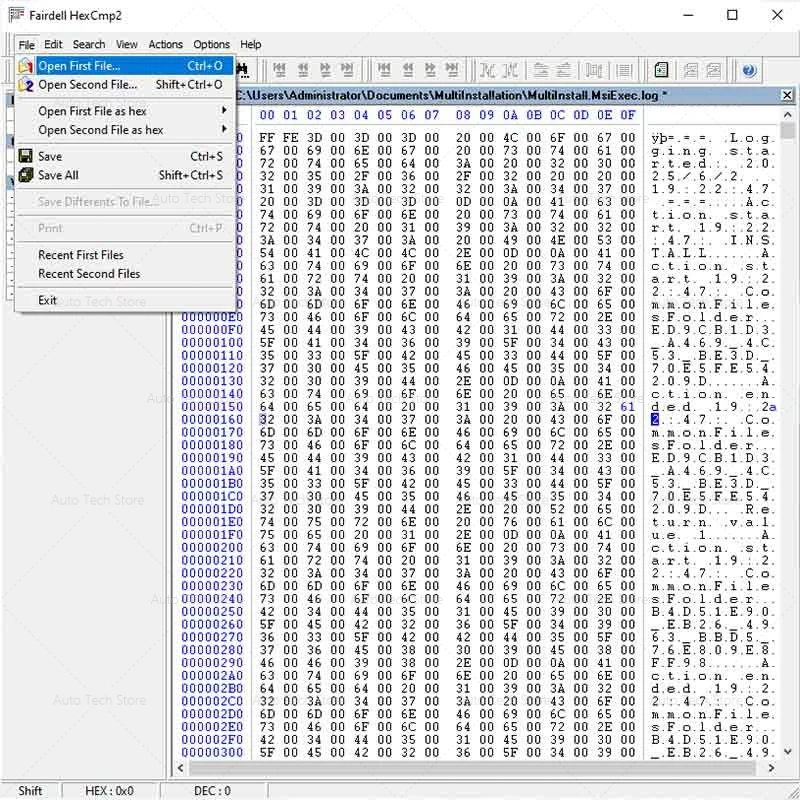Screen dimensions: 800x800
Task: Close the File menu via File header
Action: pos(26,44)
